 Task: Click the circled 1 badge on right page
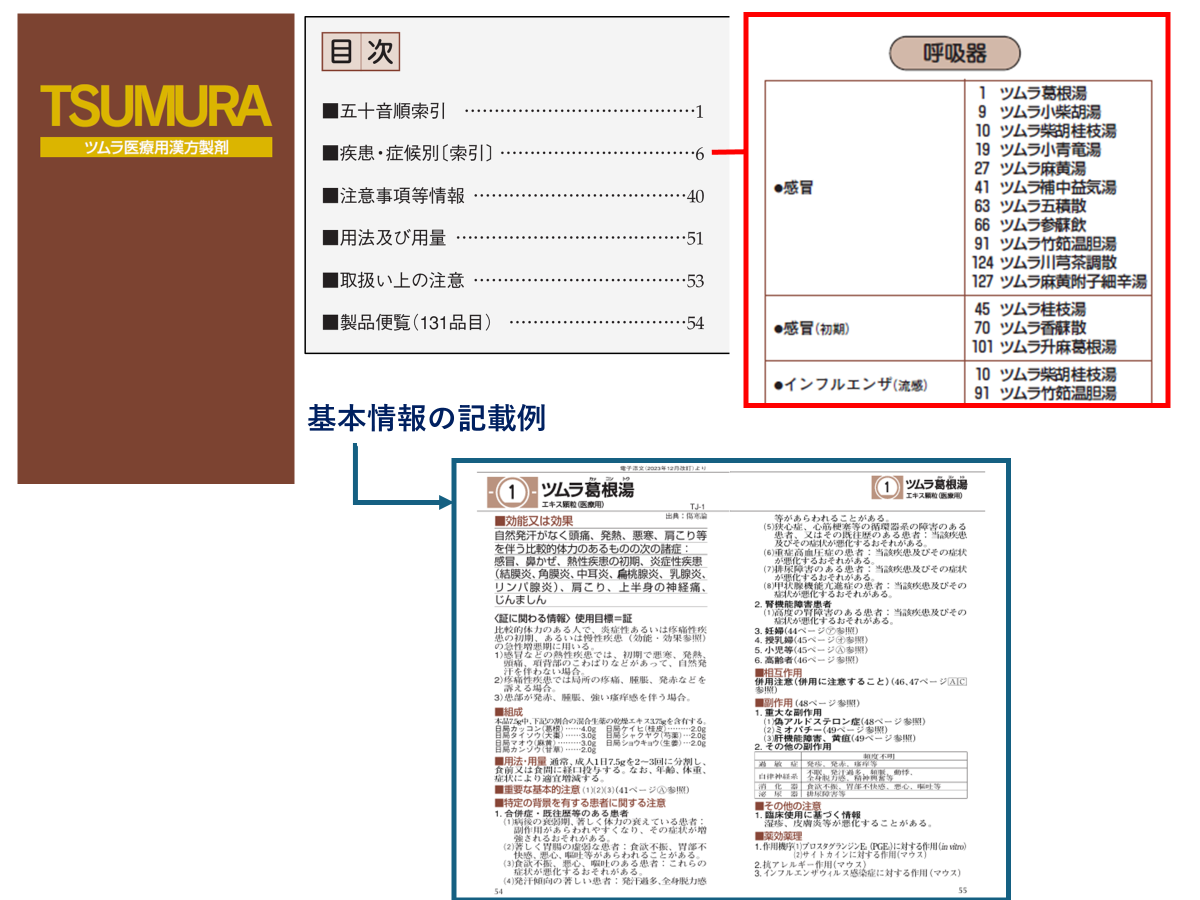(x=888, y=487)
